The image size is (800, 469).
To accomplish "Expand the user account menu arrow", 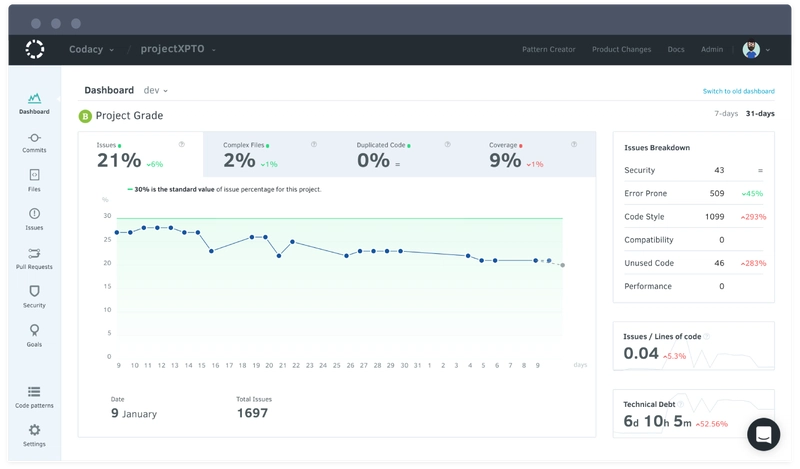I will click(768, 50).
